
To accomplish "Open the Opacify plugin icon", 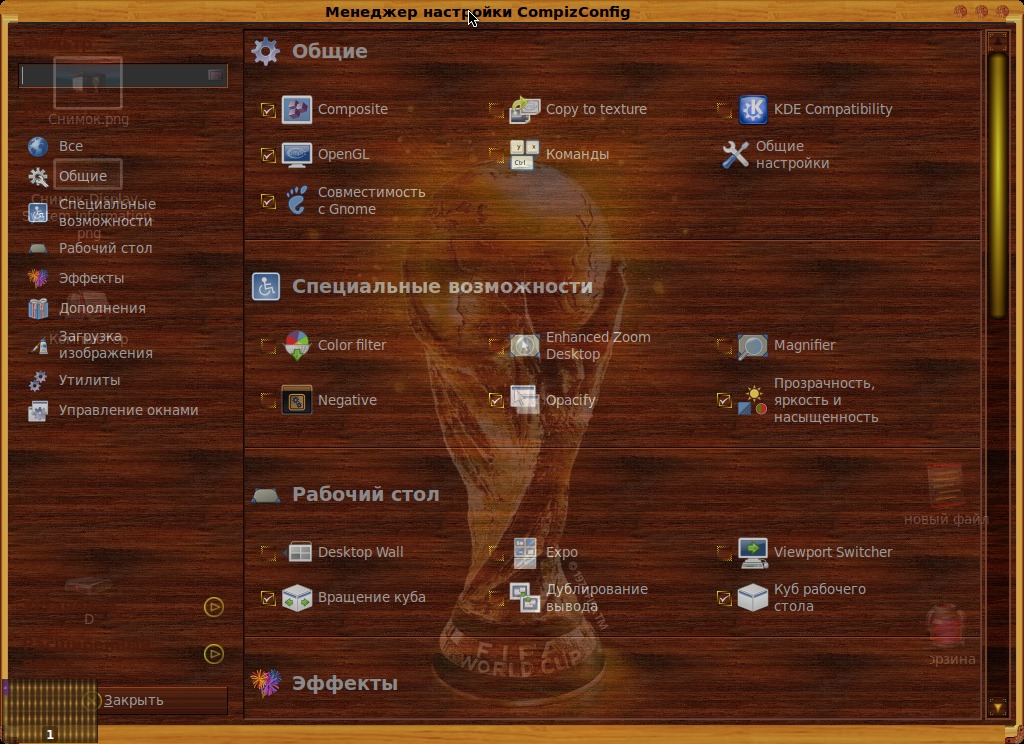I will pyautogui.click(x=524, y=400).
